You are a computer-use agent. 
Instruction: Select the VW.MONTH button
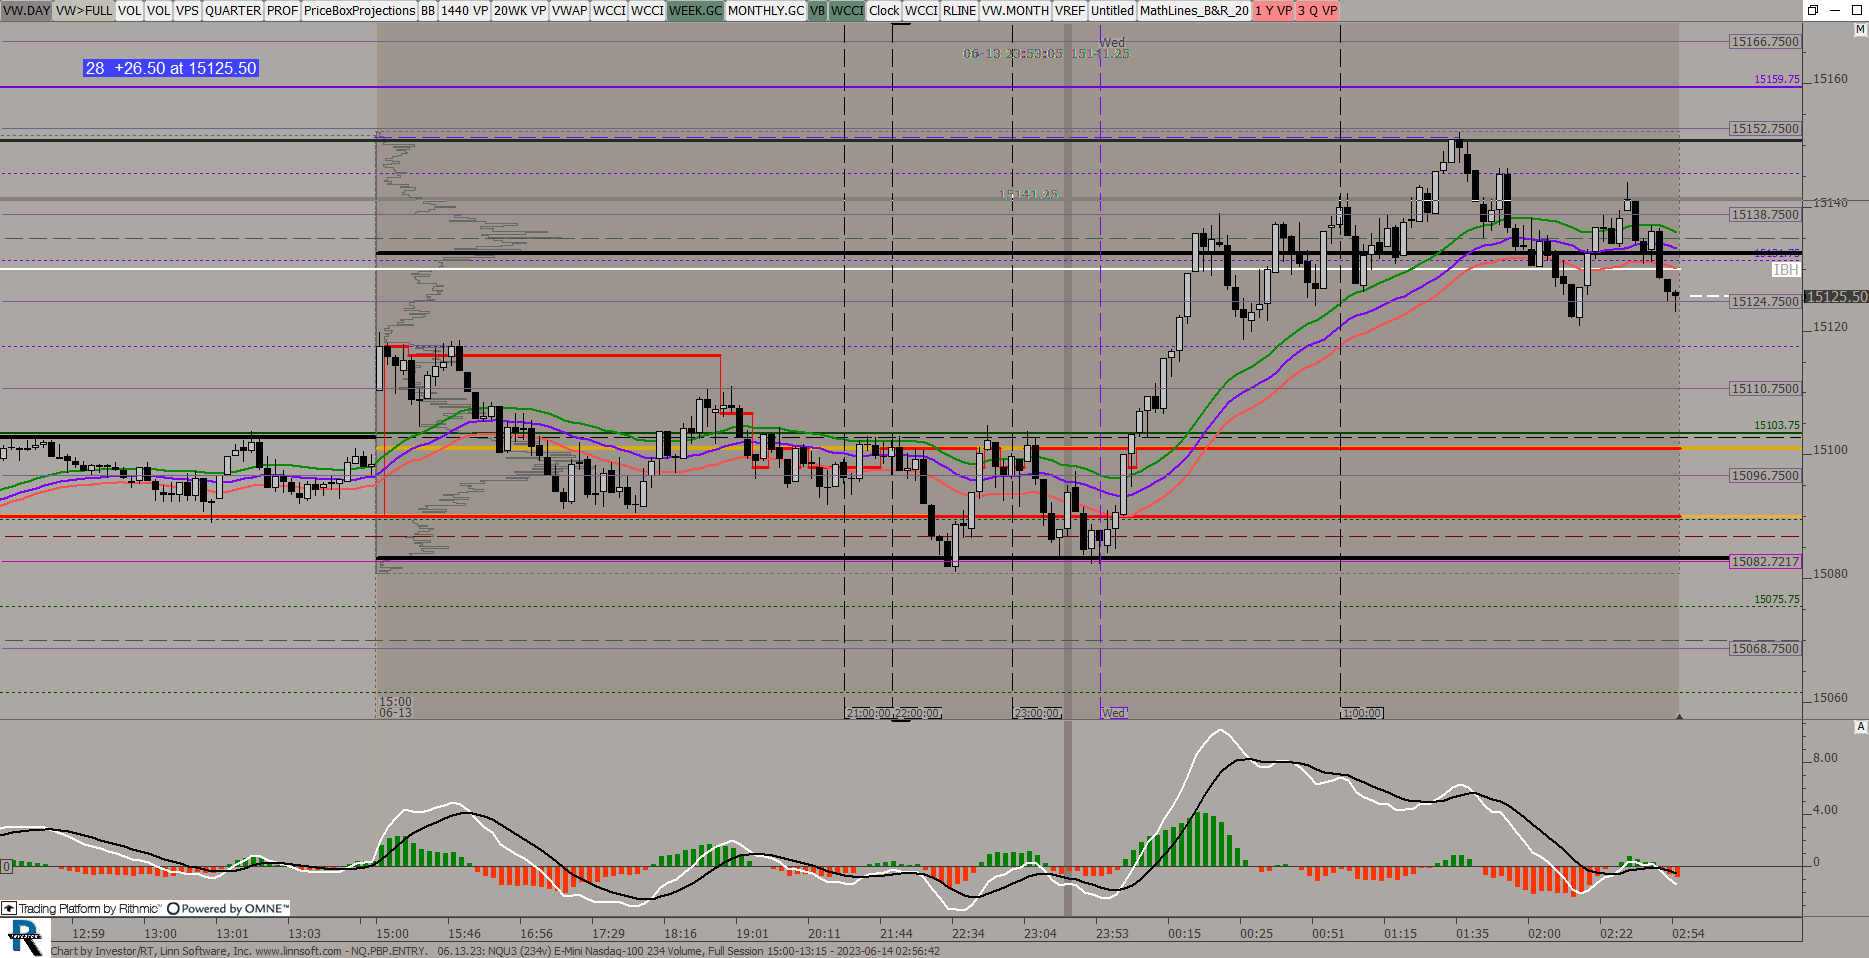coord(1015,10)
